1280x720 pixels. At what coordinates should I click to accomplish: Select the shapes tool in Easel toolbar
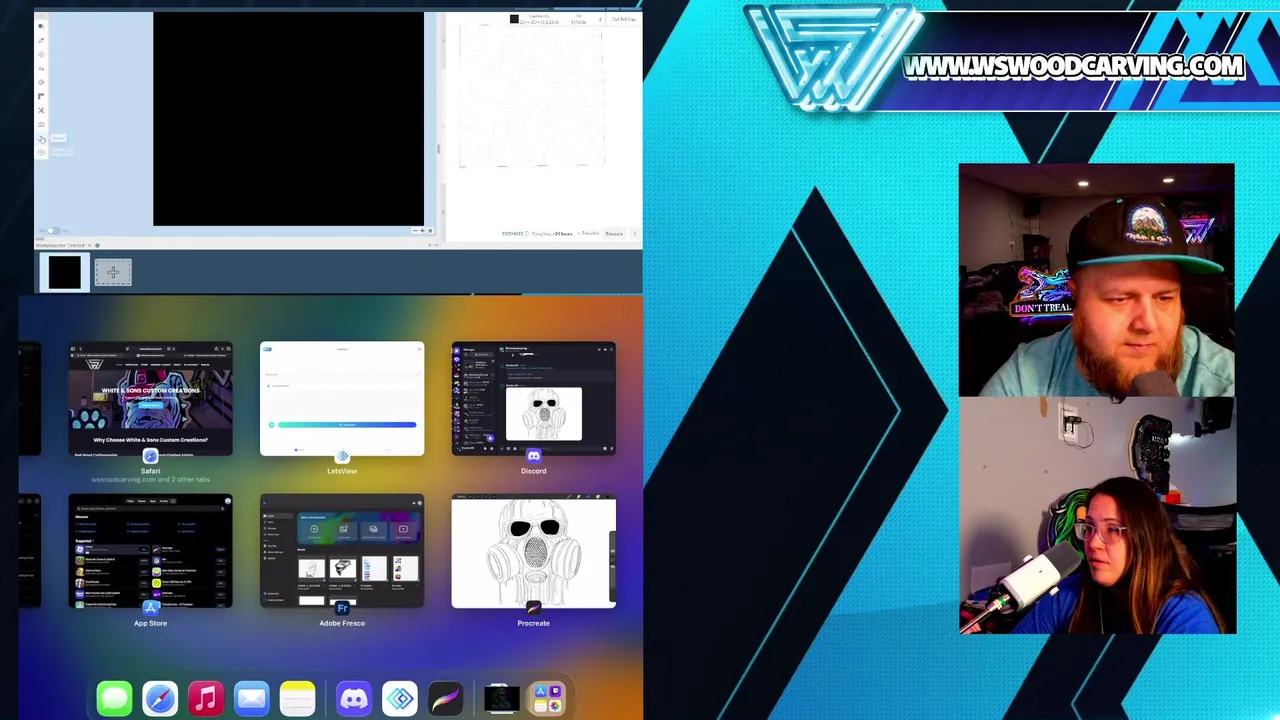41,26
